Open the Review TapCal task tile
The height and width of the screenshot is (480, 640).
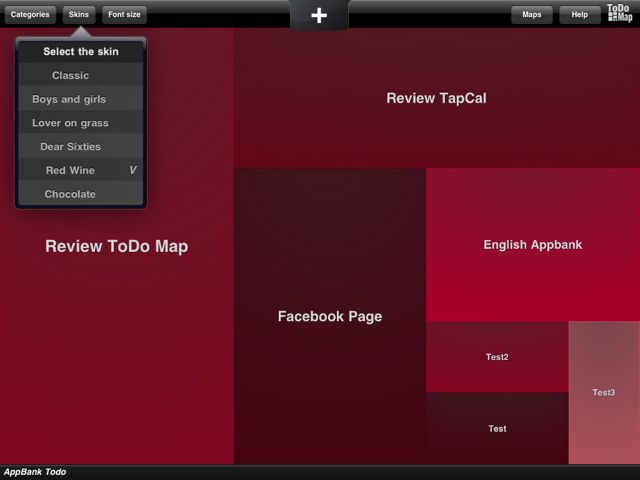click(437, 98)
